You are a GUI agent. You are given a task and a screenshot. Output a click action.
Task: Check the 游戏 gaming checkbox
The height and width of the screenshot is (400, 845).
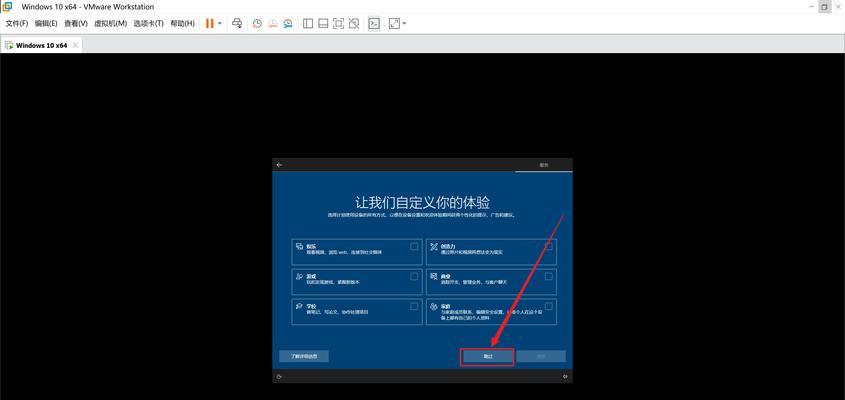[414, 276]
